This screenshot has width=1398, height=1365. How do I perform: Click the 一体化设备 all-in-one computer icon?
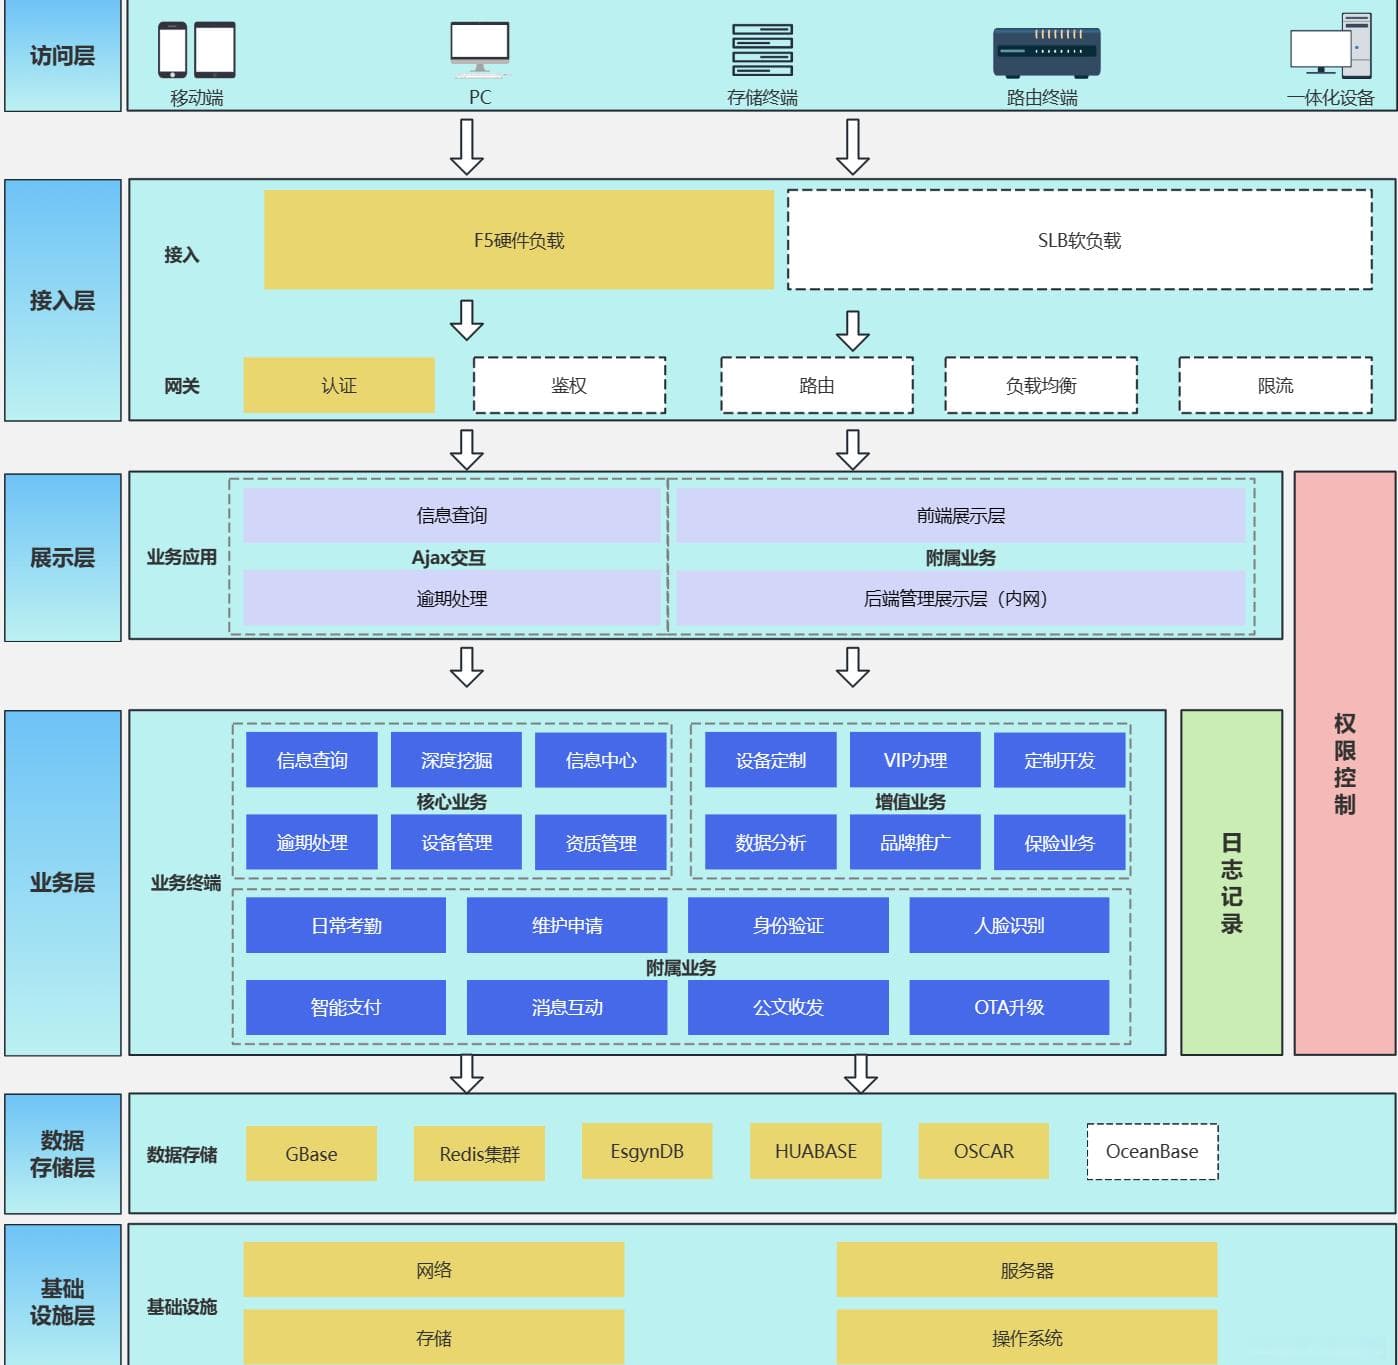click(1331, 46)
